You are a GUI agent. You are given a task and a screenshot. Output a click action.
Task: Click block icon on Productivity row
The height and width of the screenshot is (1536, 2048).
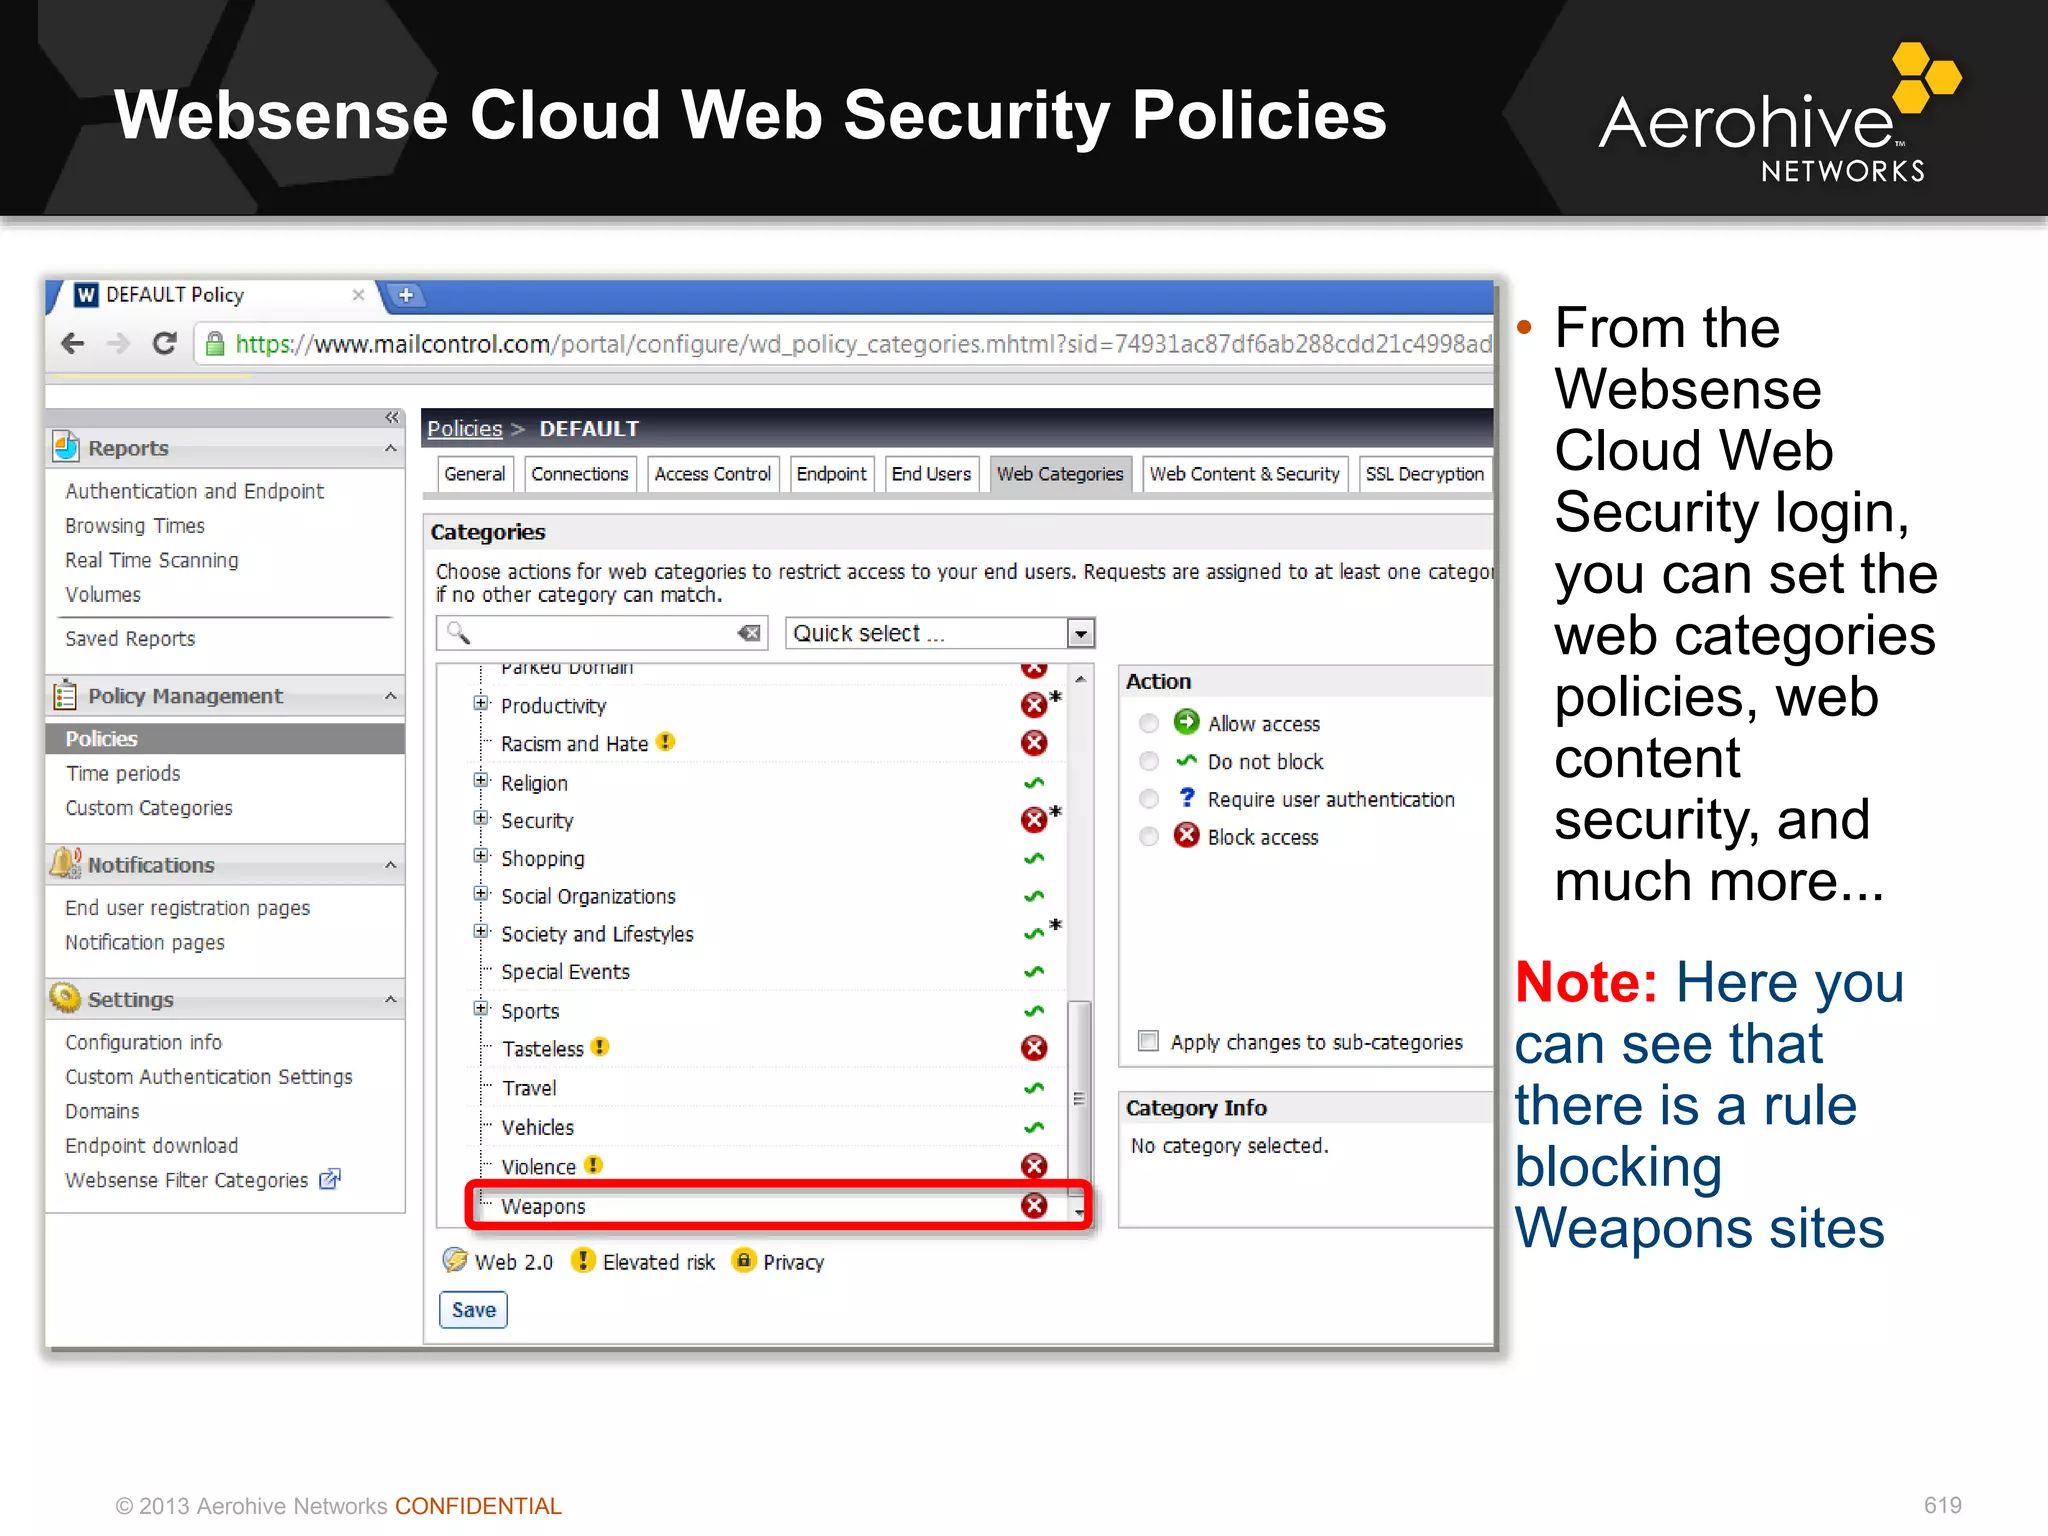(x=1033, y=705)
